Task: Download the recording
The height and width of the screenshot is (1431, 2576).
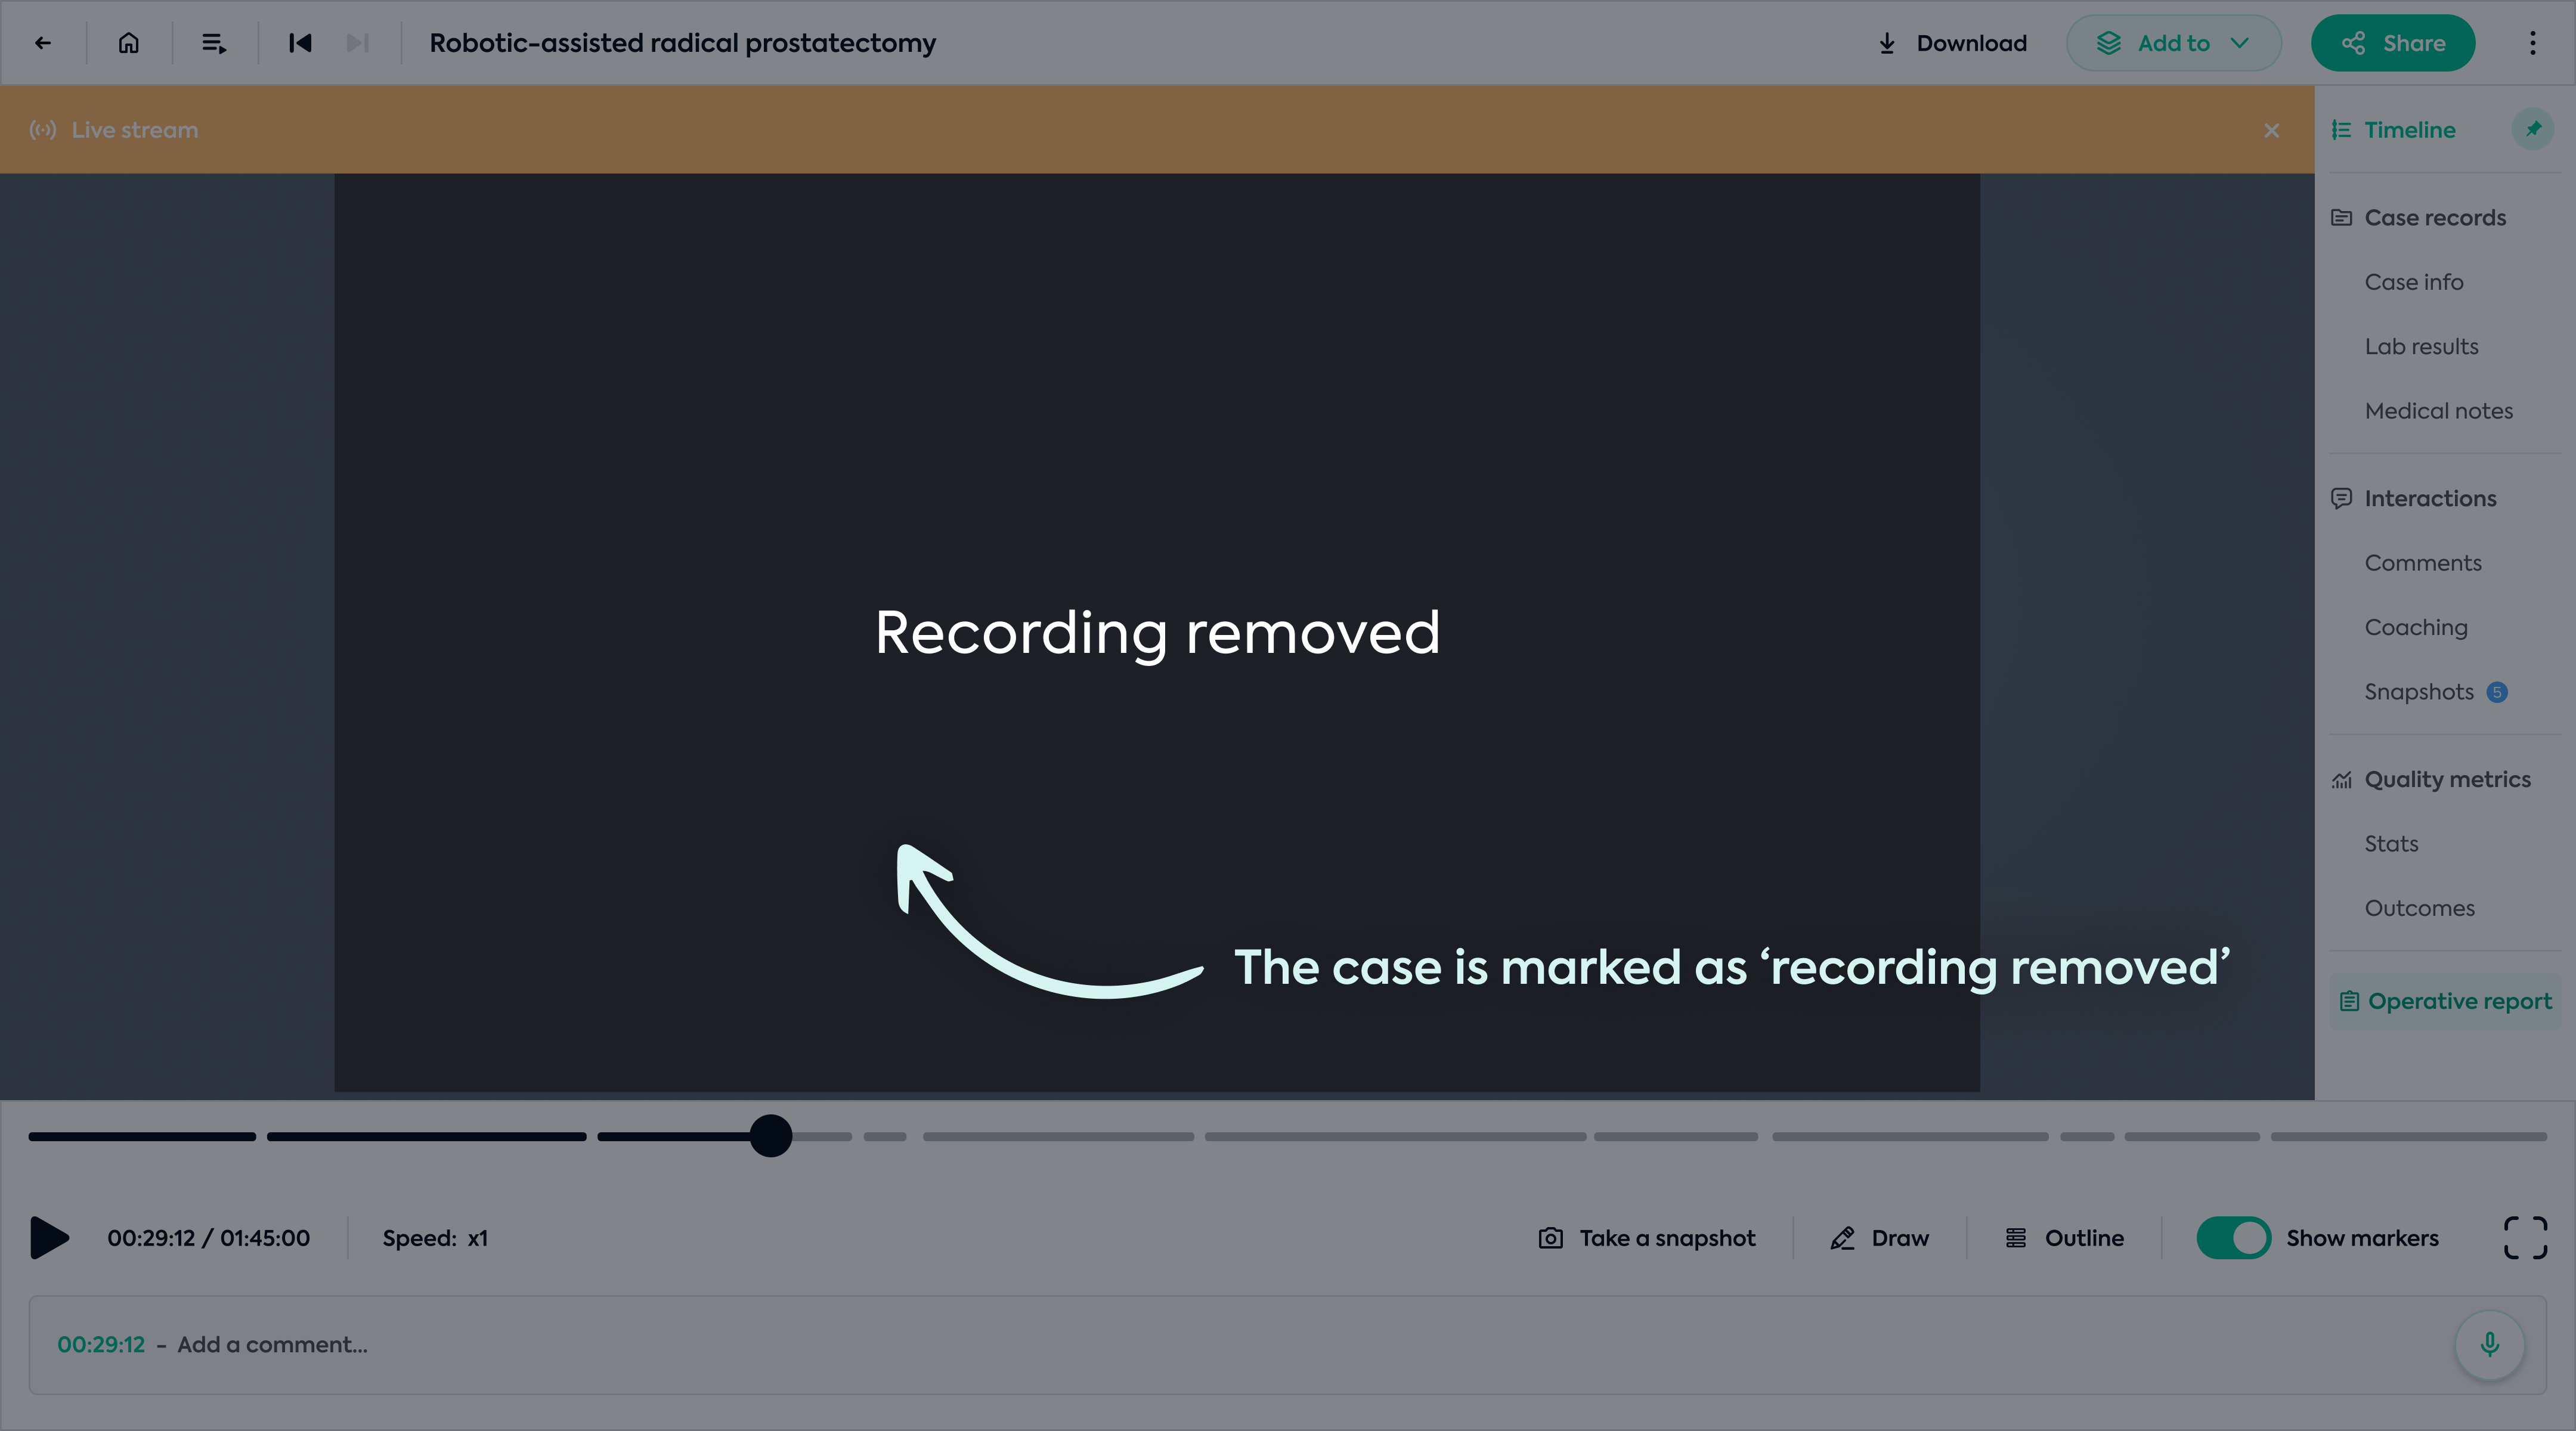Action: click(x=1952, y=43)
